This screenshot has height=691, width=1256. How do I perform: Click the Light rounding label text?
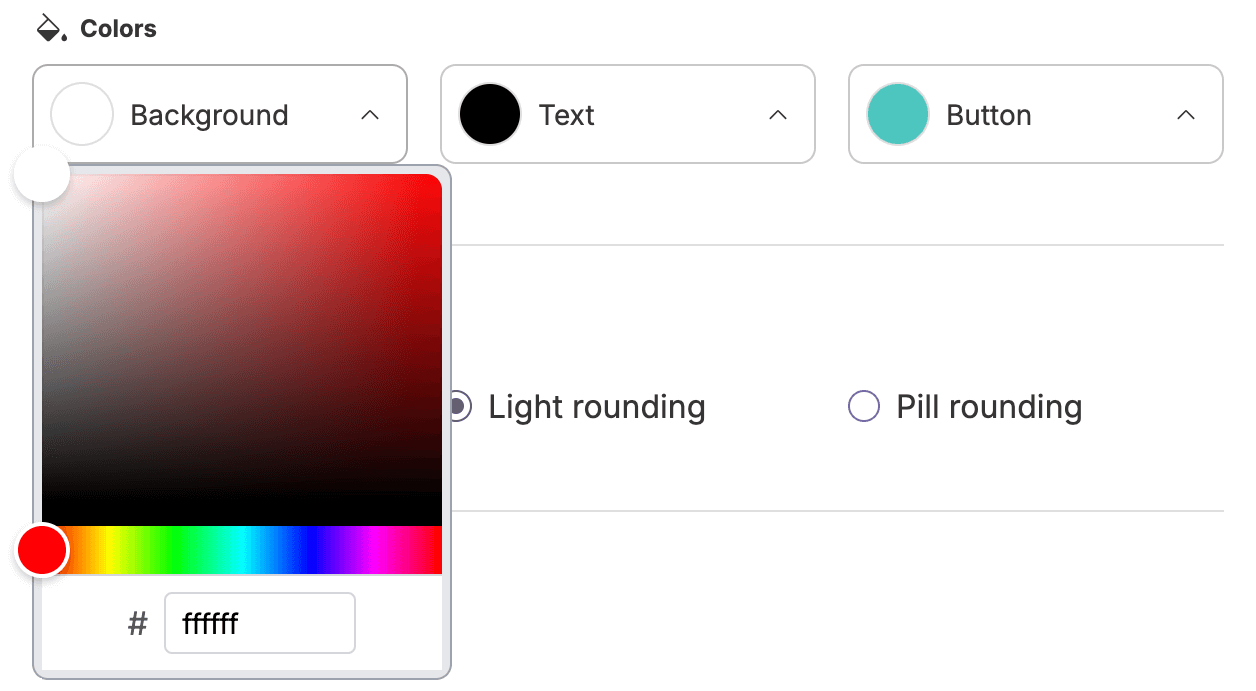pyautogui.click(x=595, y=406)
